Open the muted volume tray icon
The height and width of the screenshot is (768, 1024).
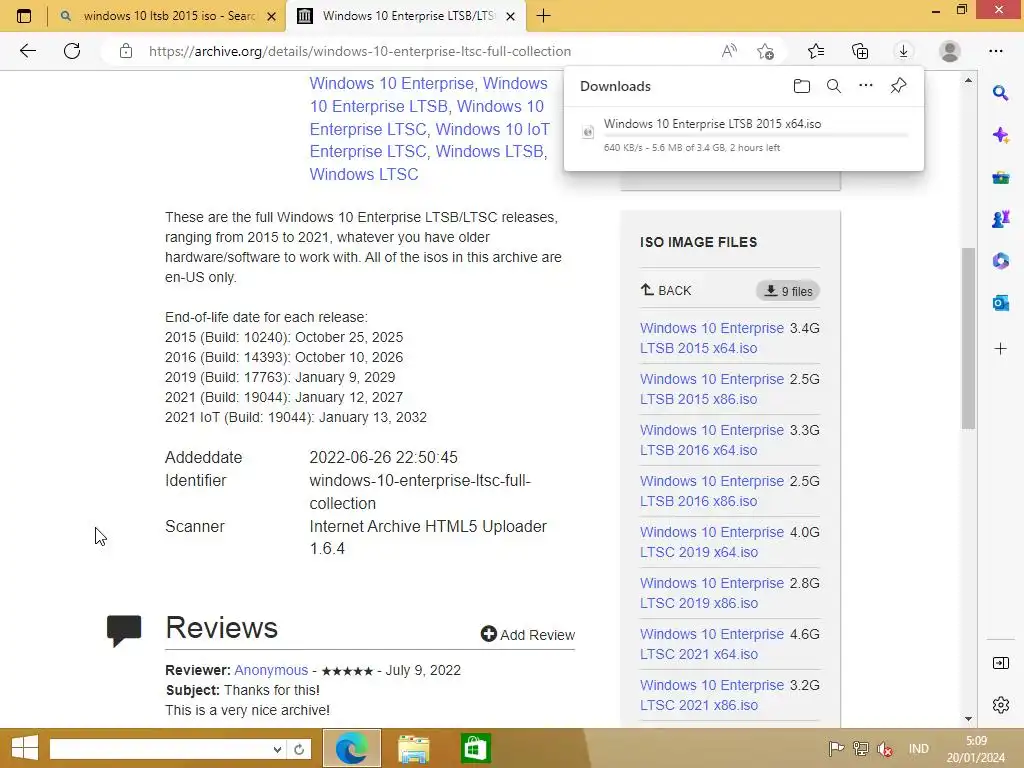tap(885, 748)
